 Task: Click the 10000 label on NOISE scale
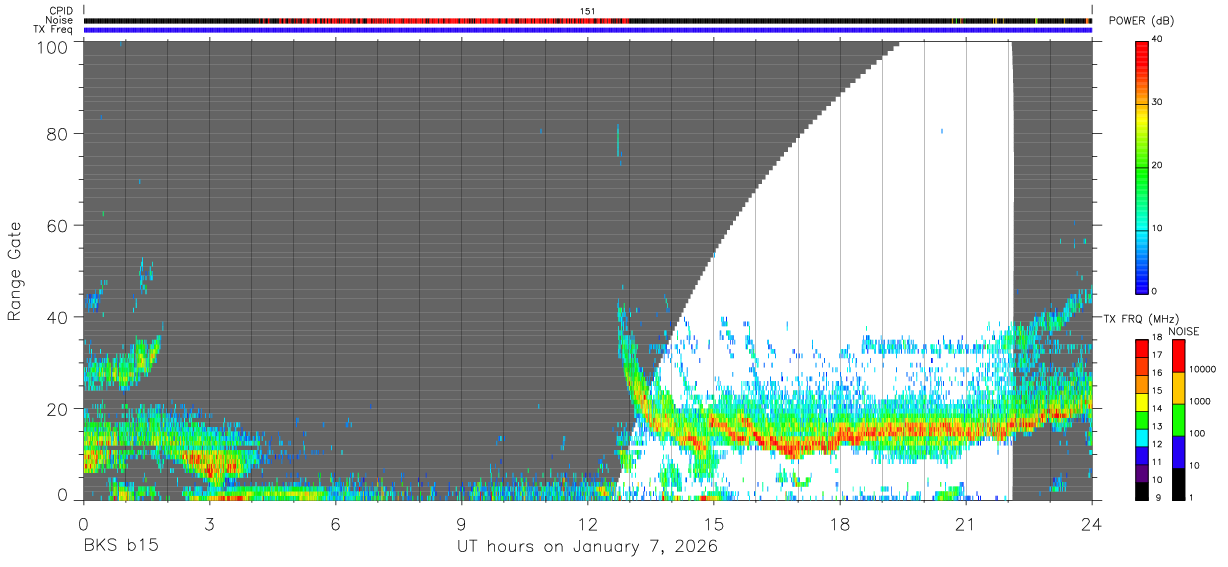tap(1204, 369)
